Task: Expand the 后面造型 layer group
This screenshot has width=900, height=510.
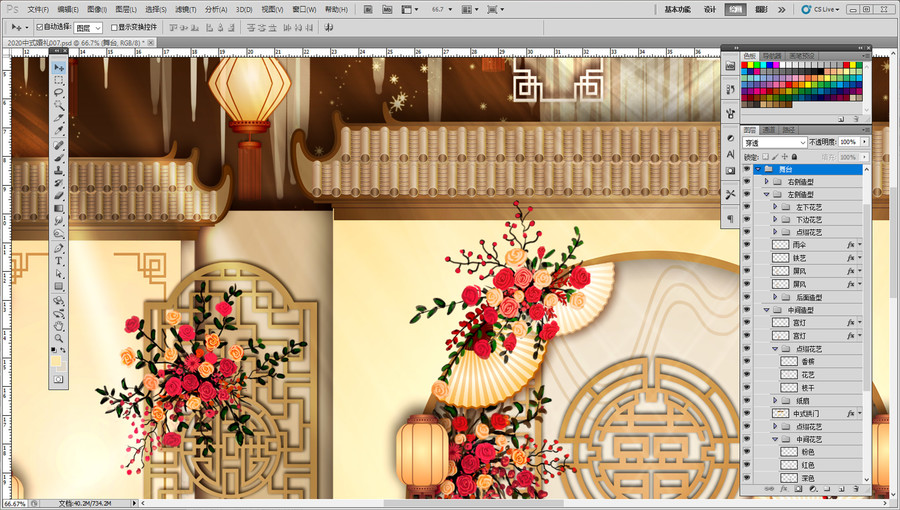Action: point(775,297)
